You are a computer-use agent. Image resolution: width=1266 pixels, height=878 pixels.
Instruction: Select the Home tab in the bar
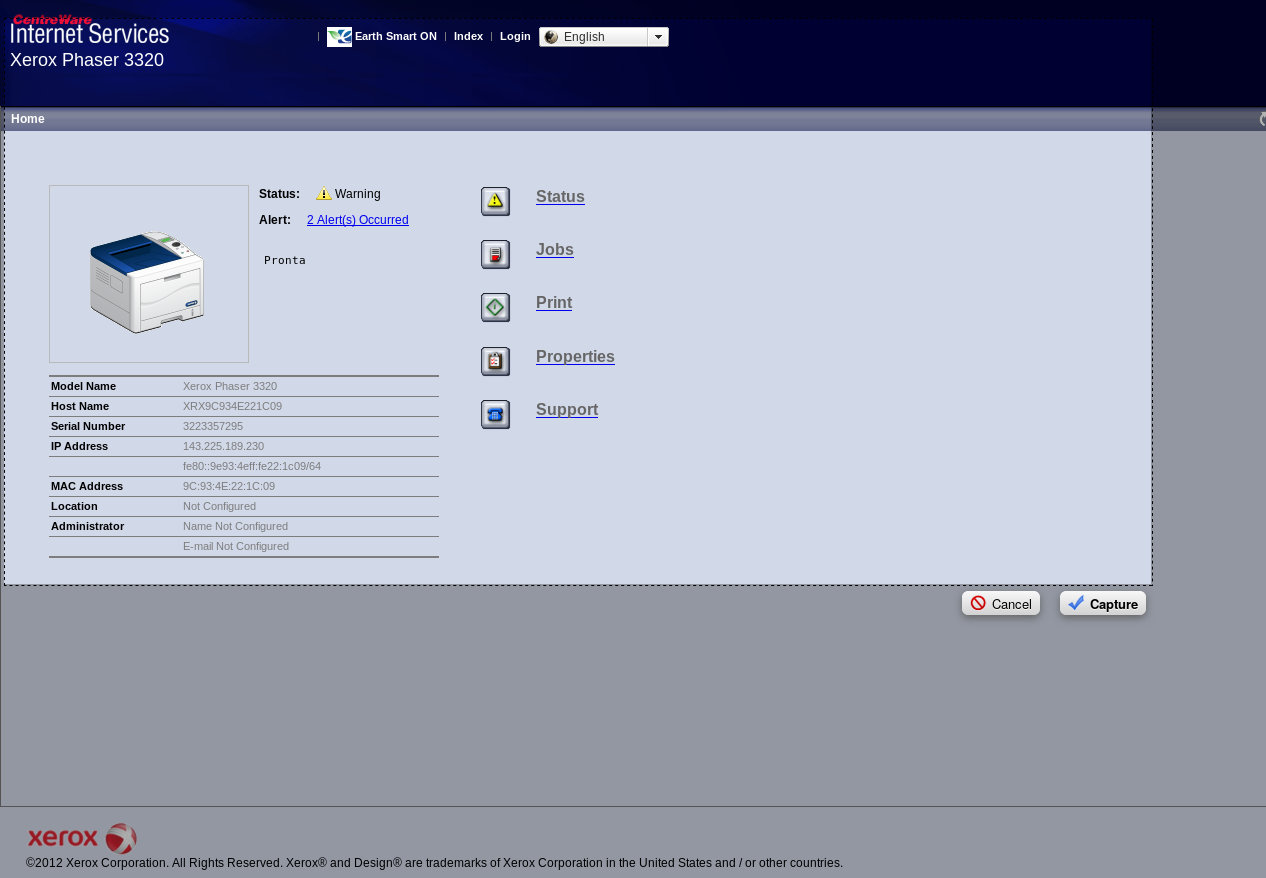[x=28, y=119]
